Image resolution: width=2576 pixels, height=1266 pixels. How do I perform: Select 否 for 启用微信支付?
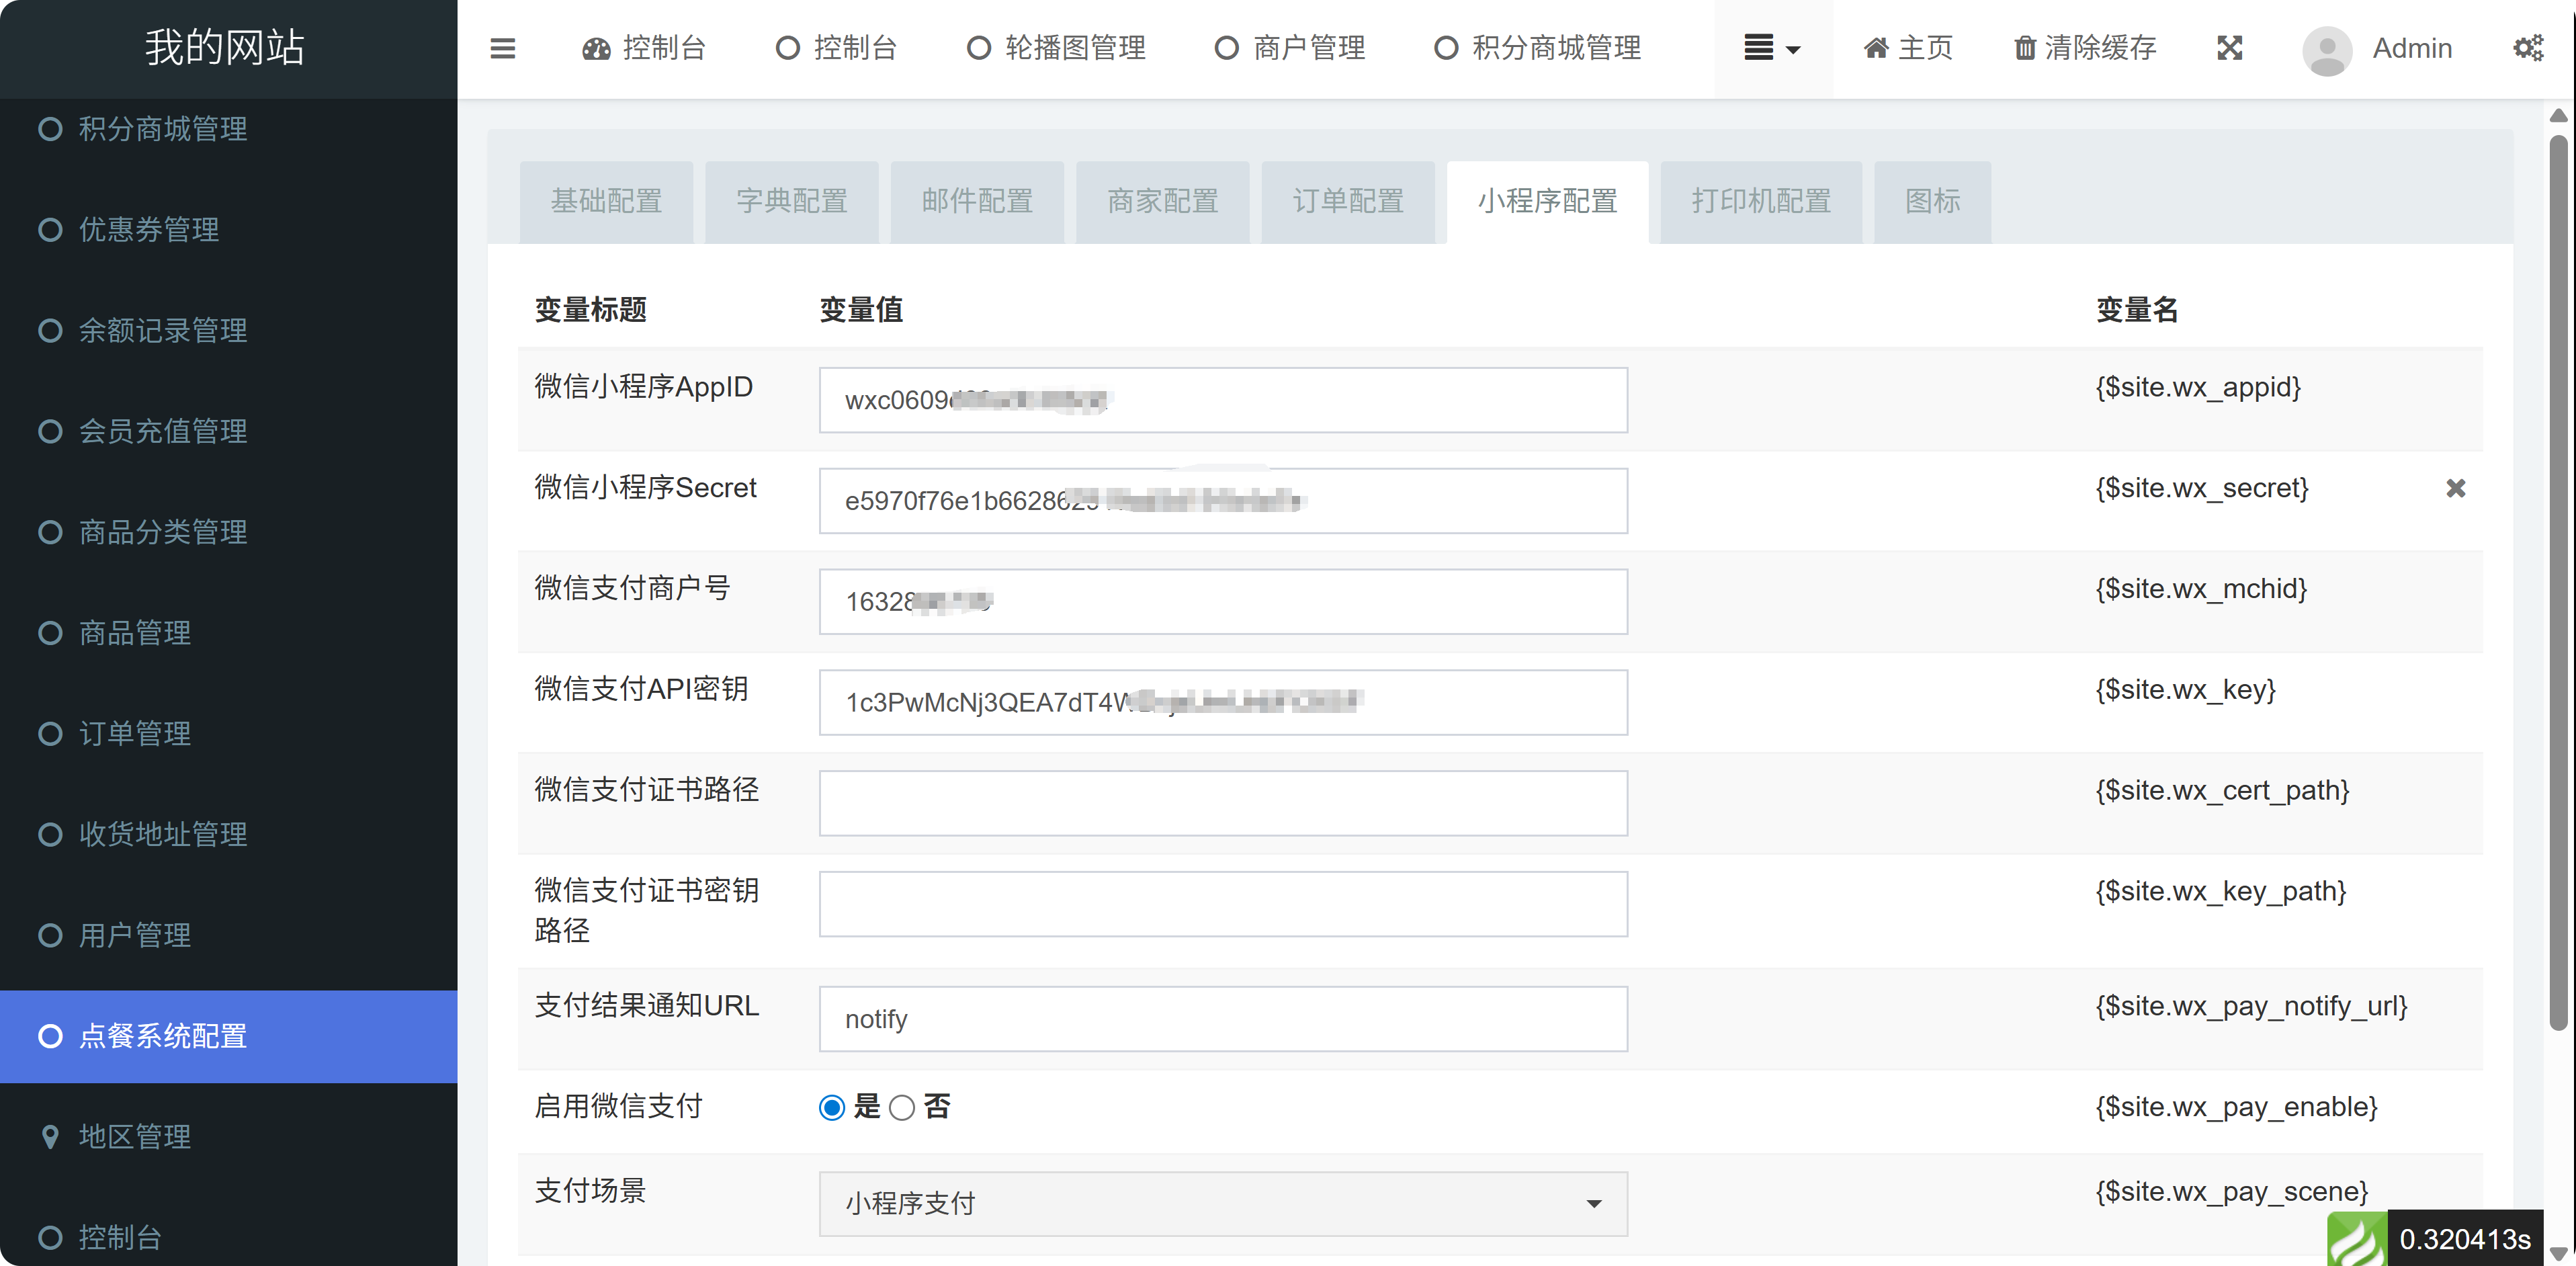901,1107
